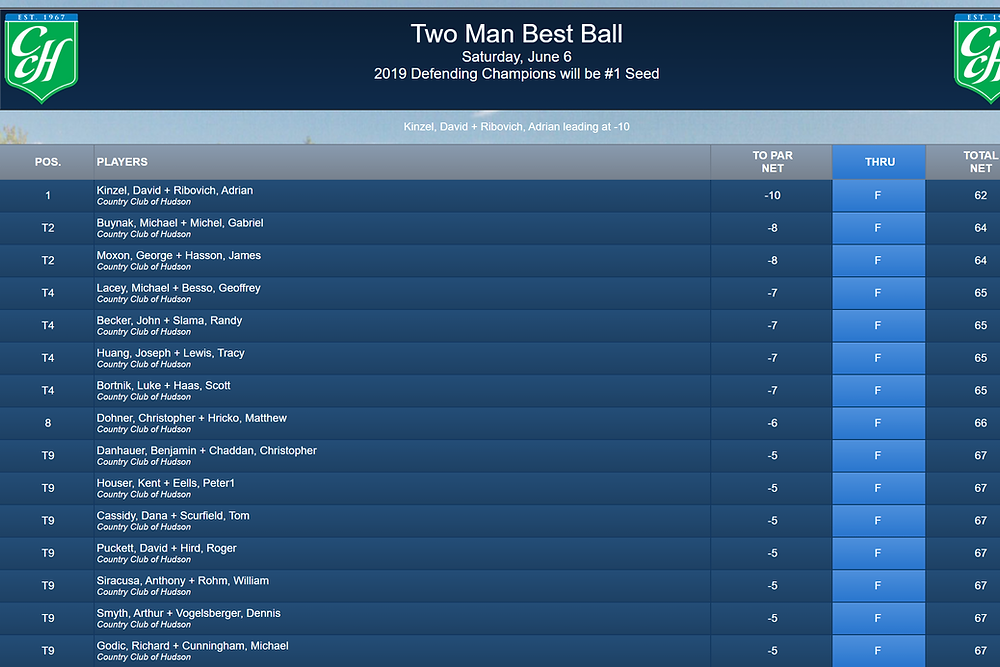Select the highlighted THRU column header
The height and width of the screenshot is (667, 1000).
pyautogui.click(x=878, y=161)
